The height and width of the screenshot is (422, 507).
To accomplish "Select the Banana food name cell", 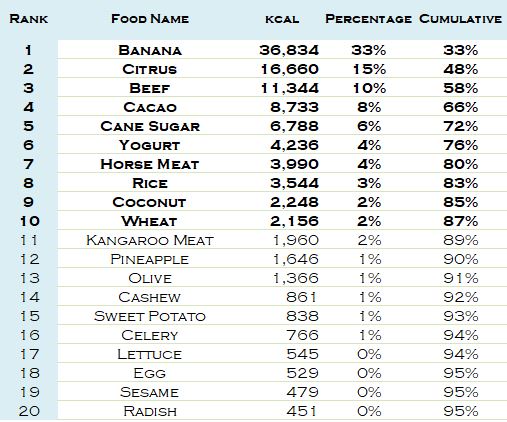I will tap(150, 50).
